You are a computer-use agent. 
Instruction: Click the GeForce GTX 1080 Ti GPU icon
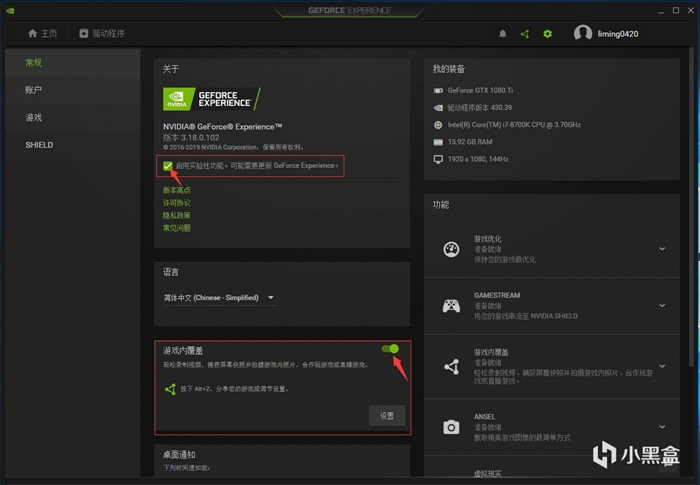coord(438,91)
